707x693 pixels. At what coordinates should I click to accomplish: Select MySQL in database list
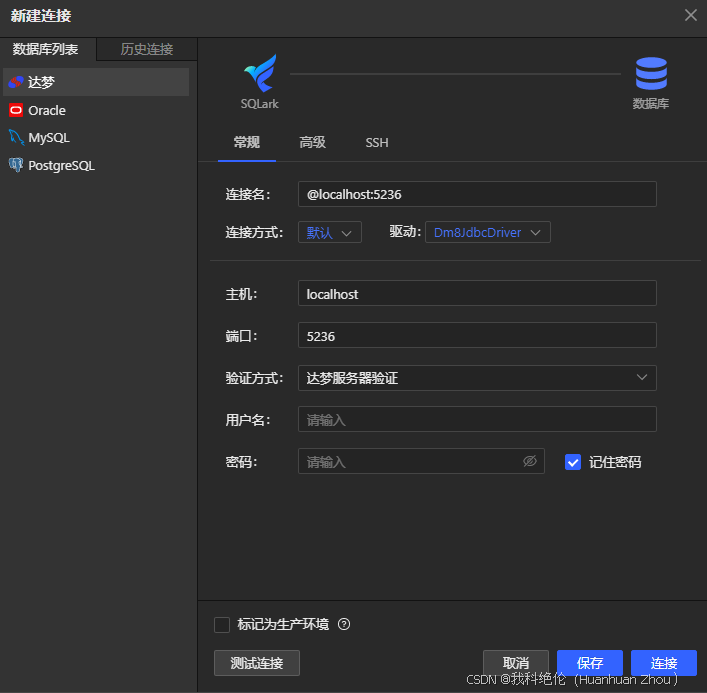click(x=96, y=138)
